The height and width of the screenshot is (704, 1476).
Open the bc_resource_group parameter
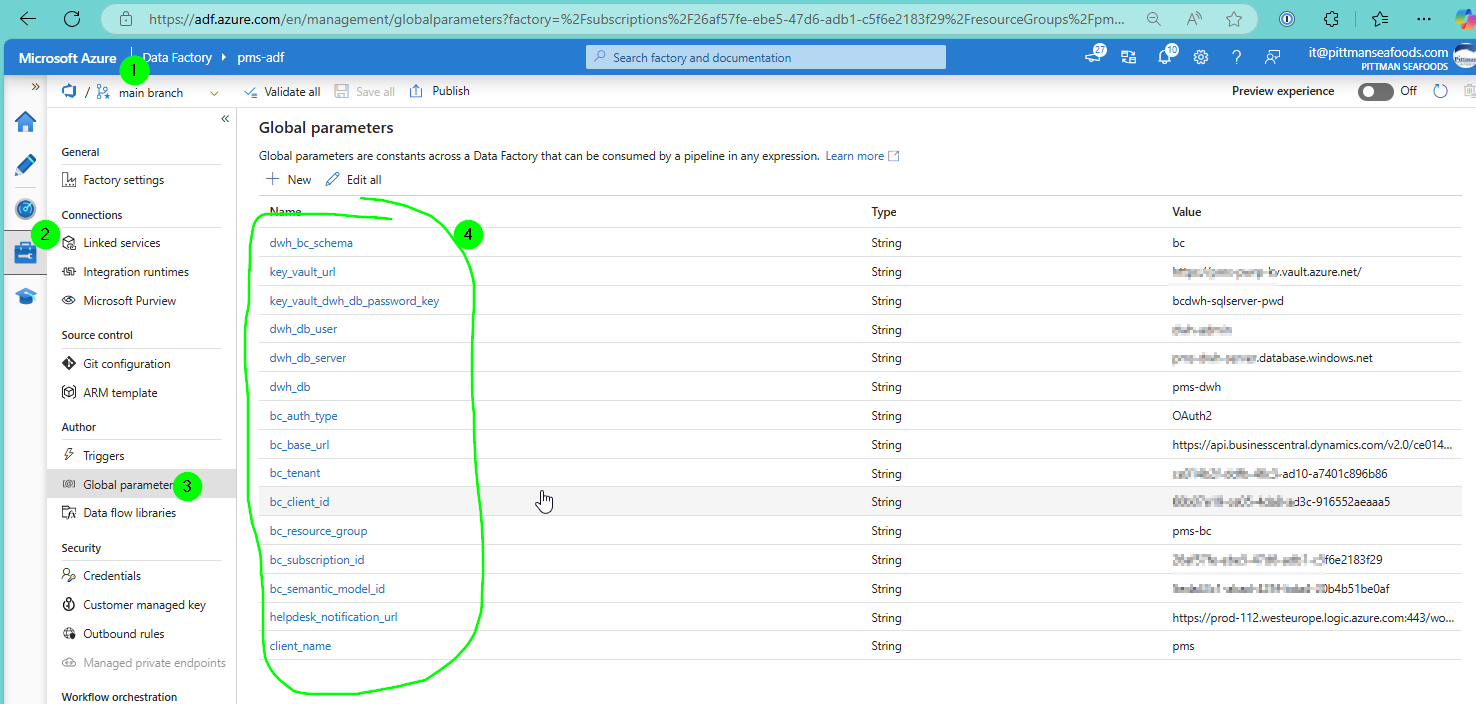(x=319, y=531)
